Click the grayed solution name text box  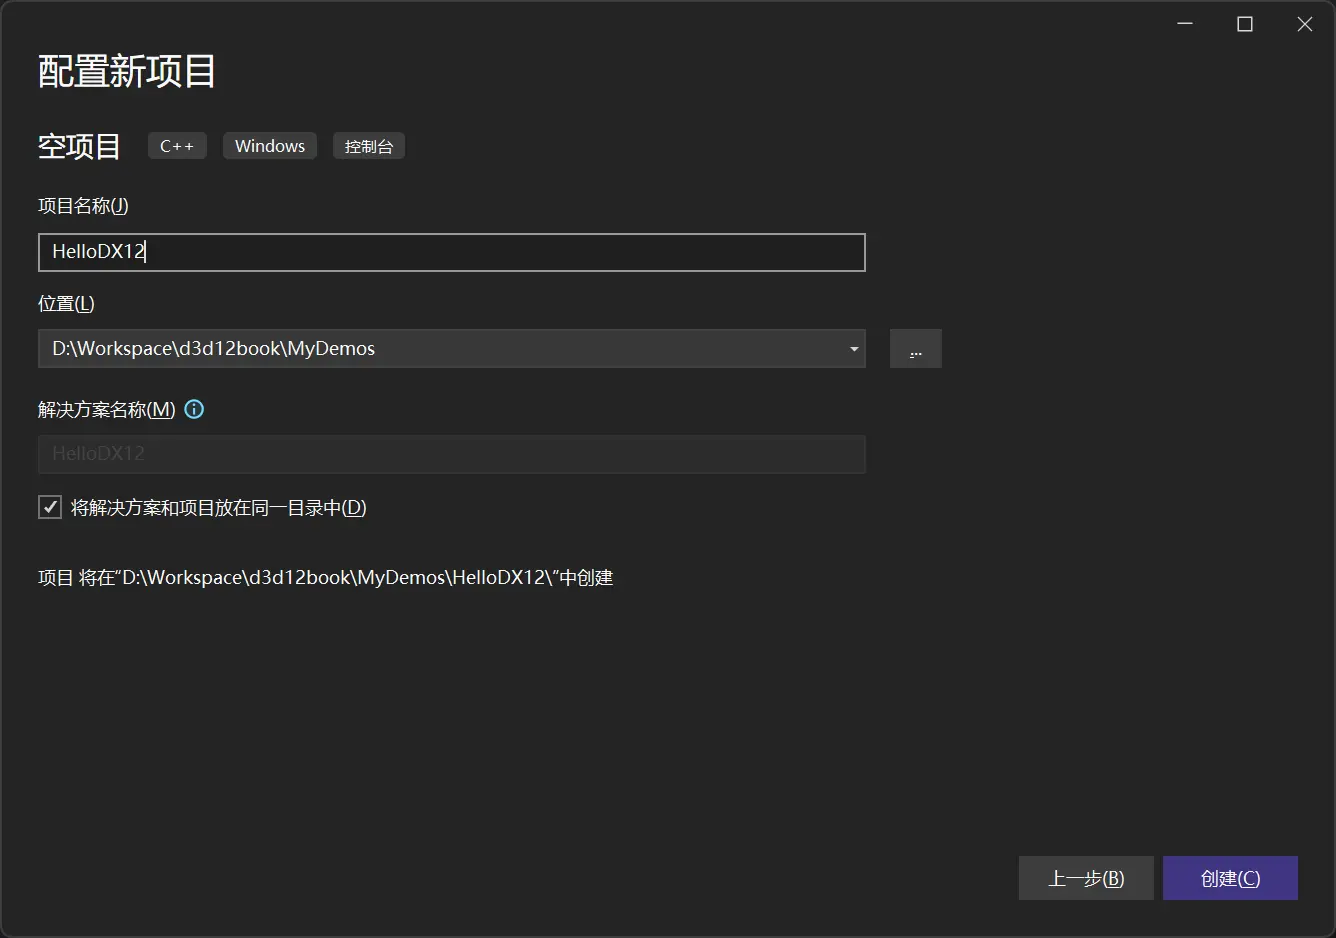coord(450,454)
